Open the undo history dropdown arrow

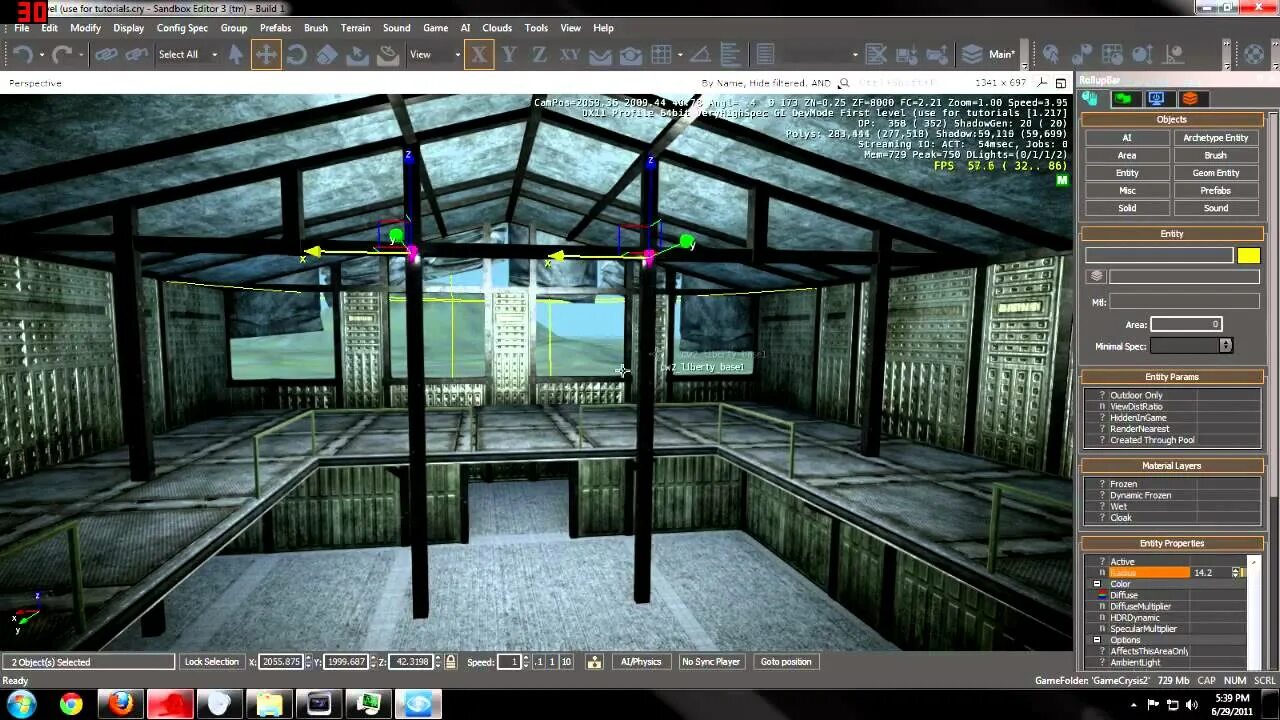coord(42,55)
